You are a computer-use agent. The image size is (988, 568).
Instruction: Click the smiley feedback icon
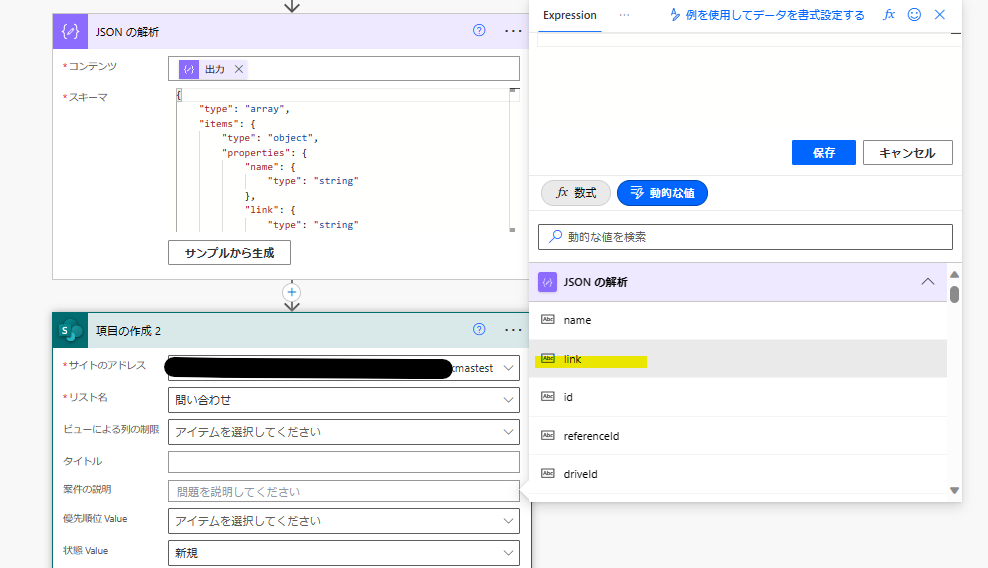914,14
